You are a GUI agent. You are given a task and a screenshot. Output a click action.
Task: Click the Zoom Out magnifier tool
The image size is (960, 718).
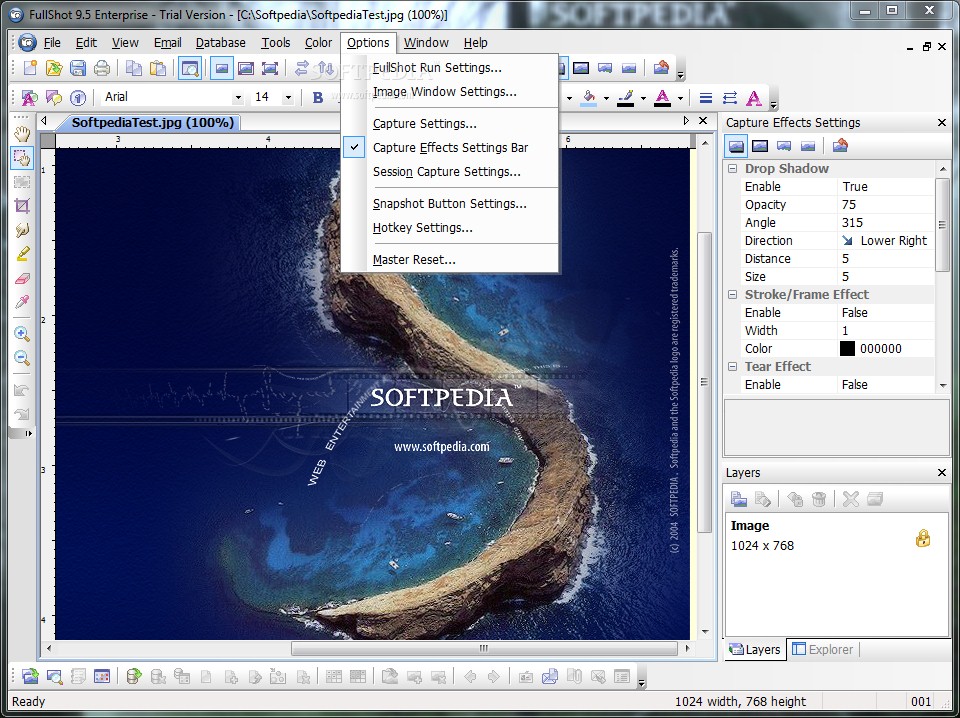point(22,358)
